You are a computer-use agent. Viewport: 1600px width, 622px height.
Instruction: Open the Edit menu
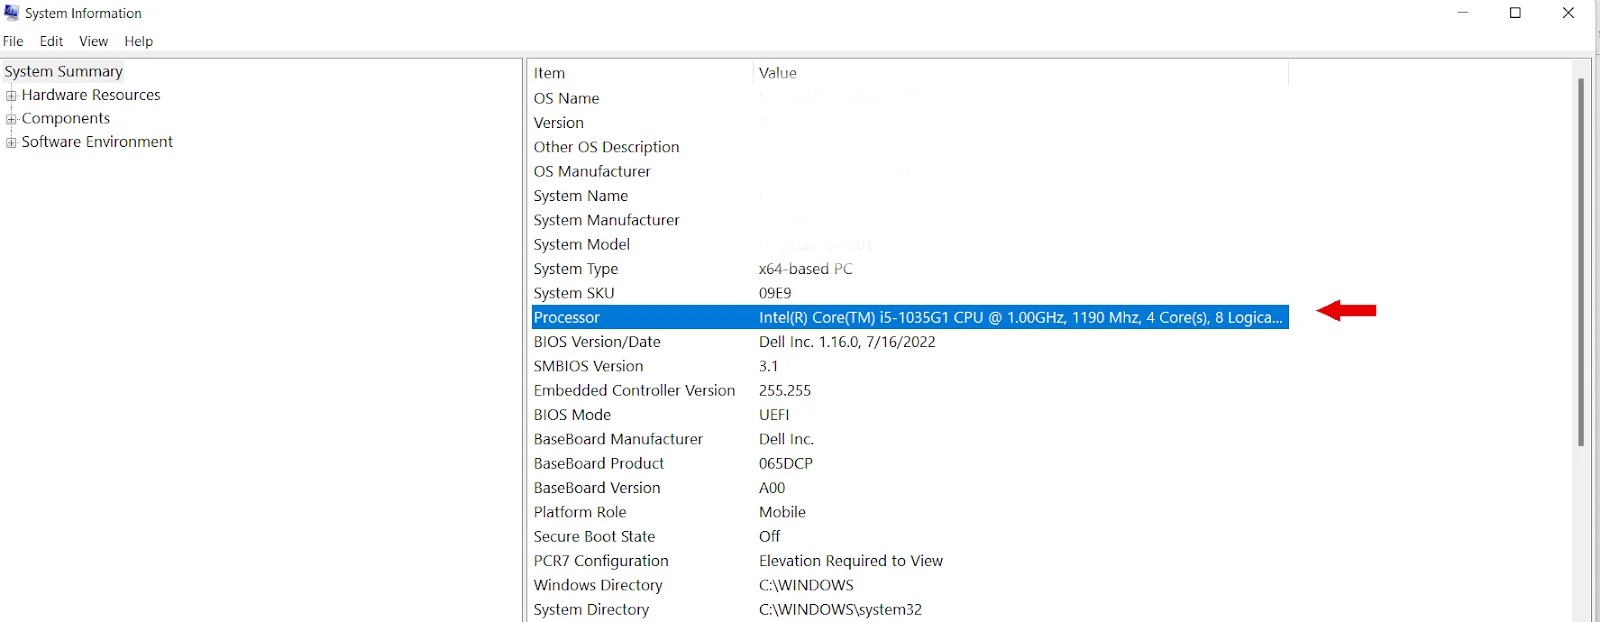pyautogui.click(x=51, y=41)
